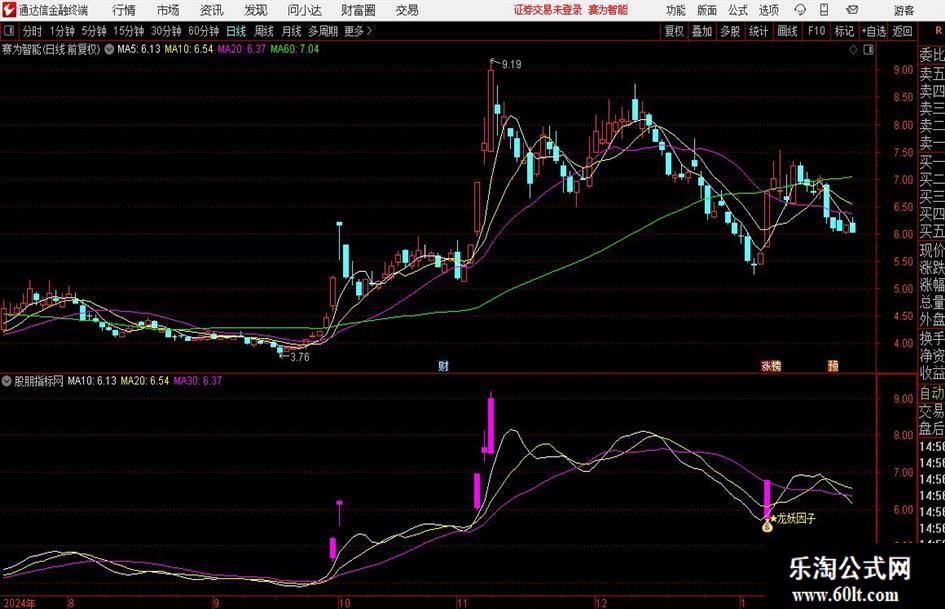The height and width of the screenshot is (609, 945).
Task: Click the 股朋指标网 indicator name
Action: tap(39, 381)
